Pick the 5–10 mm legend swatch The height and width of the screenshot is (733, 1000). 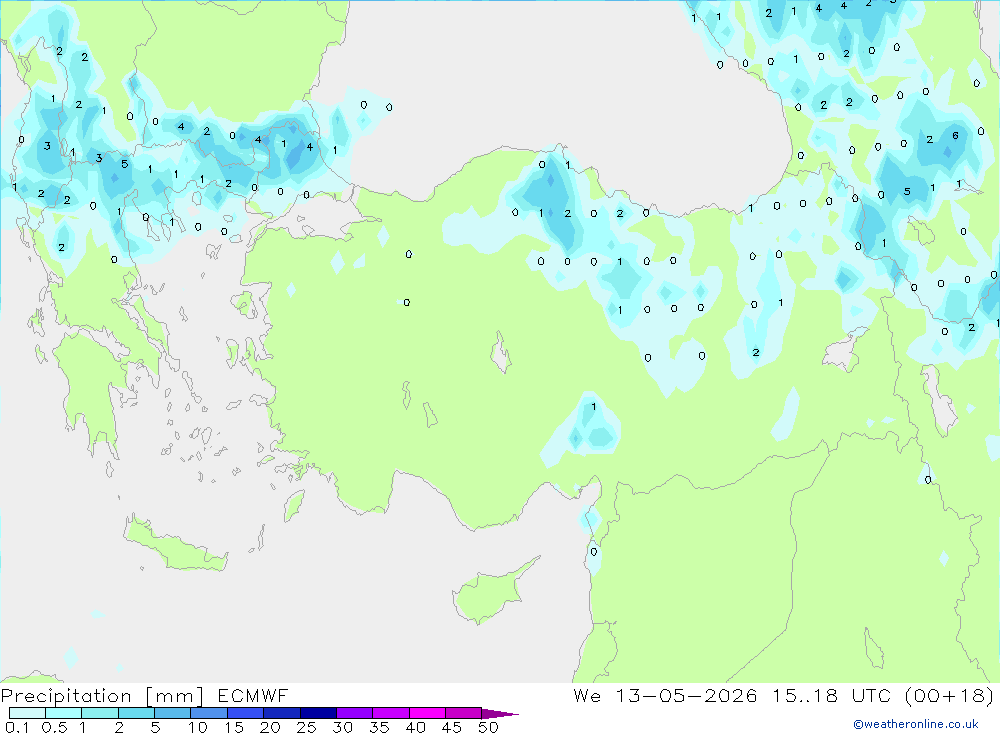tap(172, 713)
